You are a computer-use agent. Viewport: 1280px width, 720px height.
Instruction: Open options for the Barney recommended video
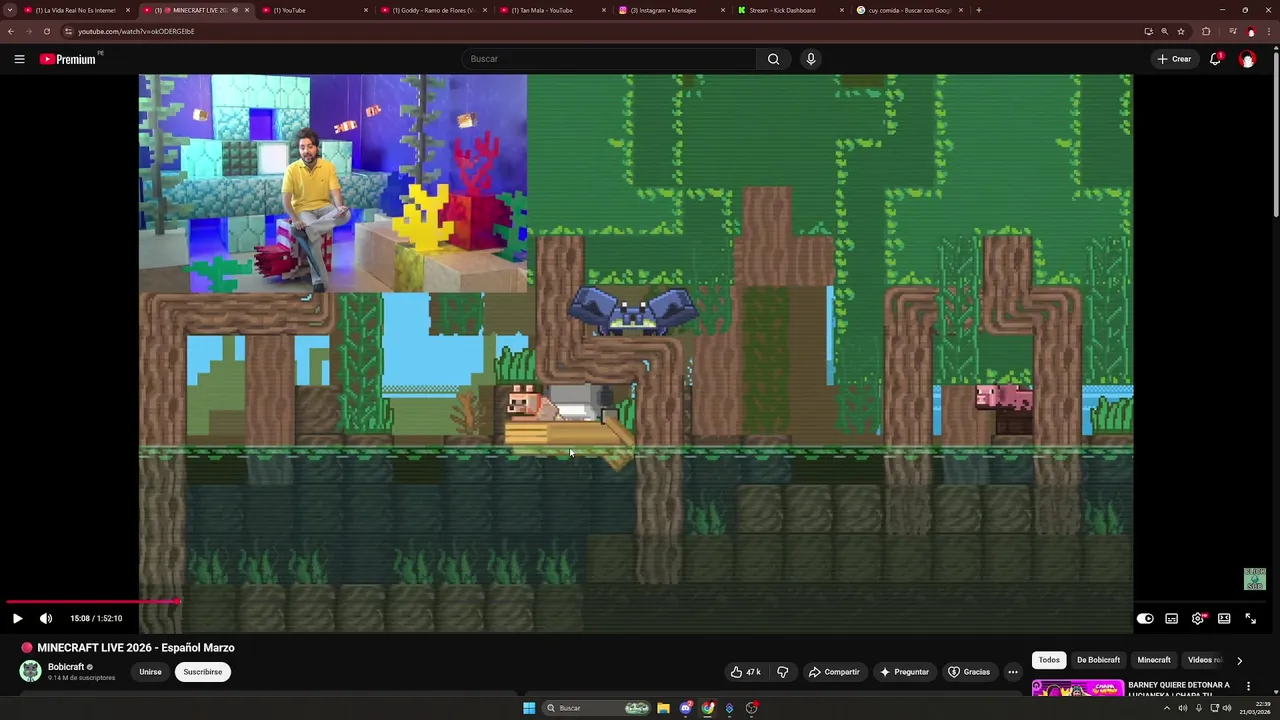[1248, 686]
